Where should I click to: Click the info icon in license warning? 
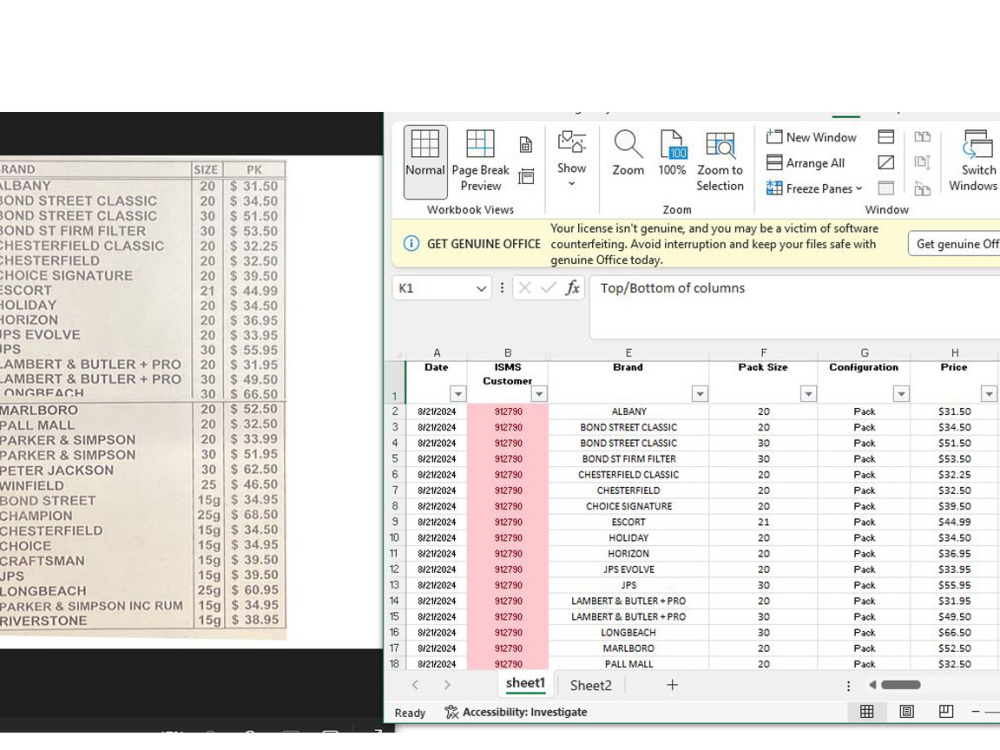[x=411, y=244]
